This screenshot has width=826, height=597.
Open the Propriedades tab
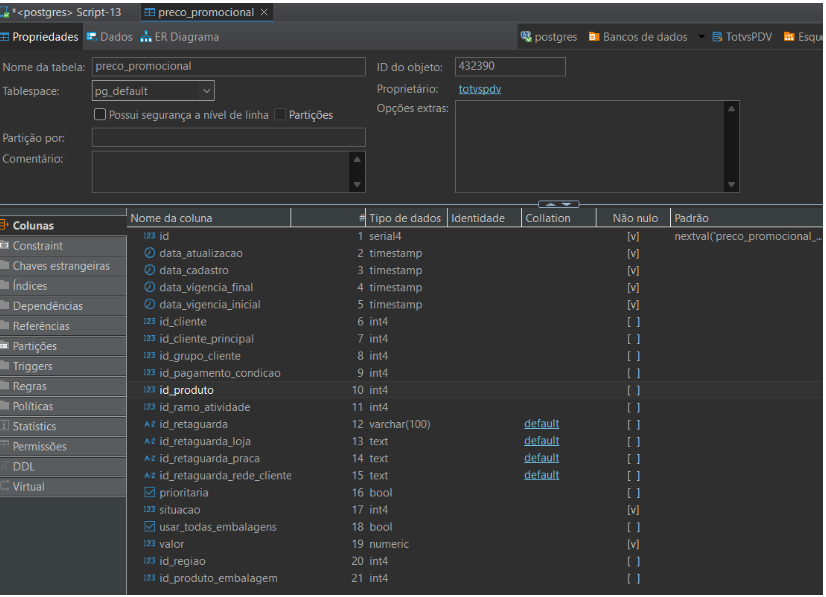pyautogui.click(x=40, y=37)
